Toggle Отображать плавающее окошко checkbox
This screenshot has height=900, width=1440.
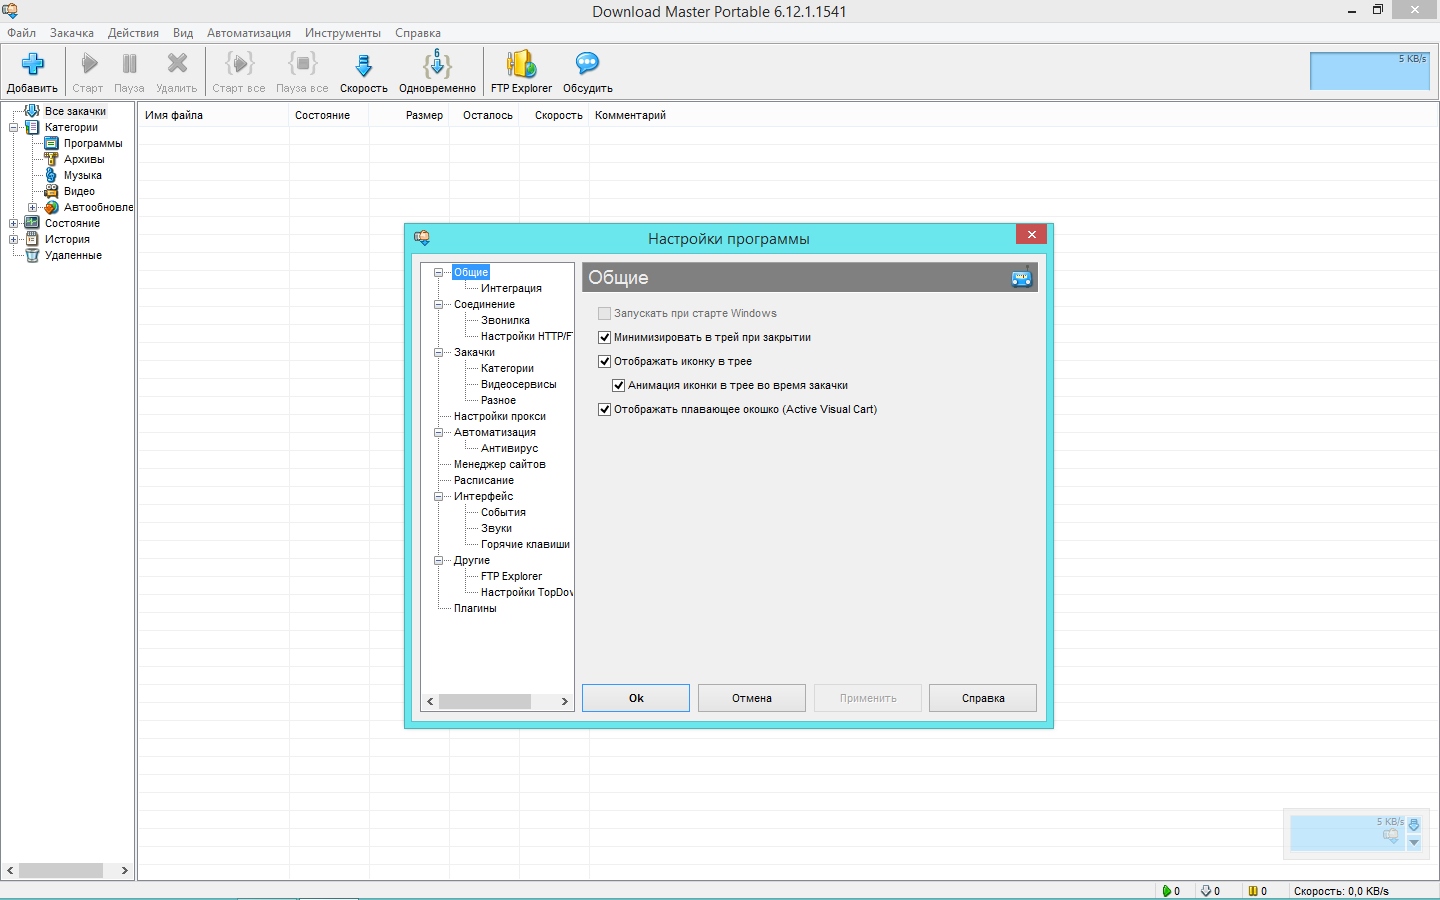604,409
